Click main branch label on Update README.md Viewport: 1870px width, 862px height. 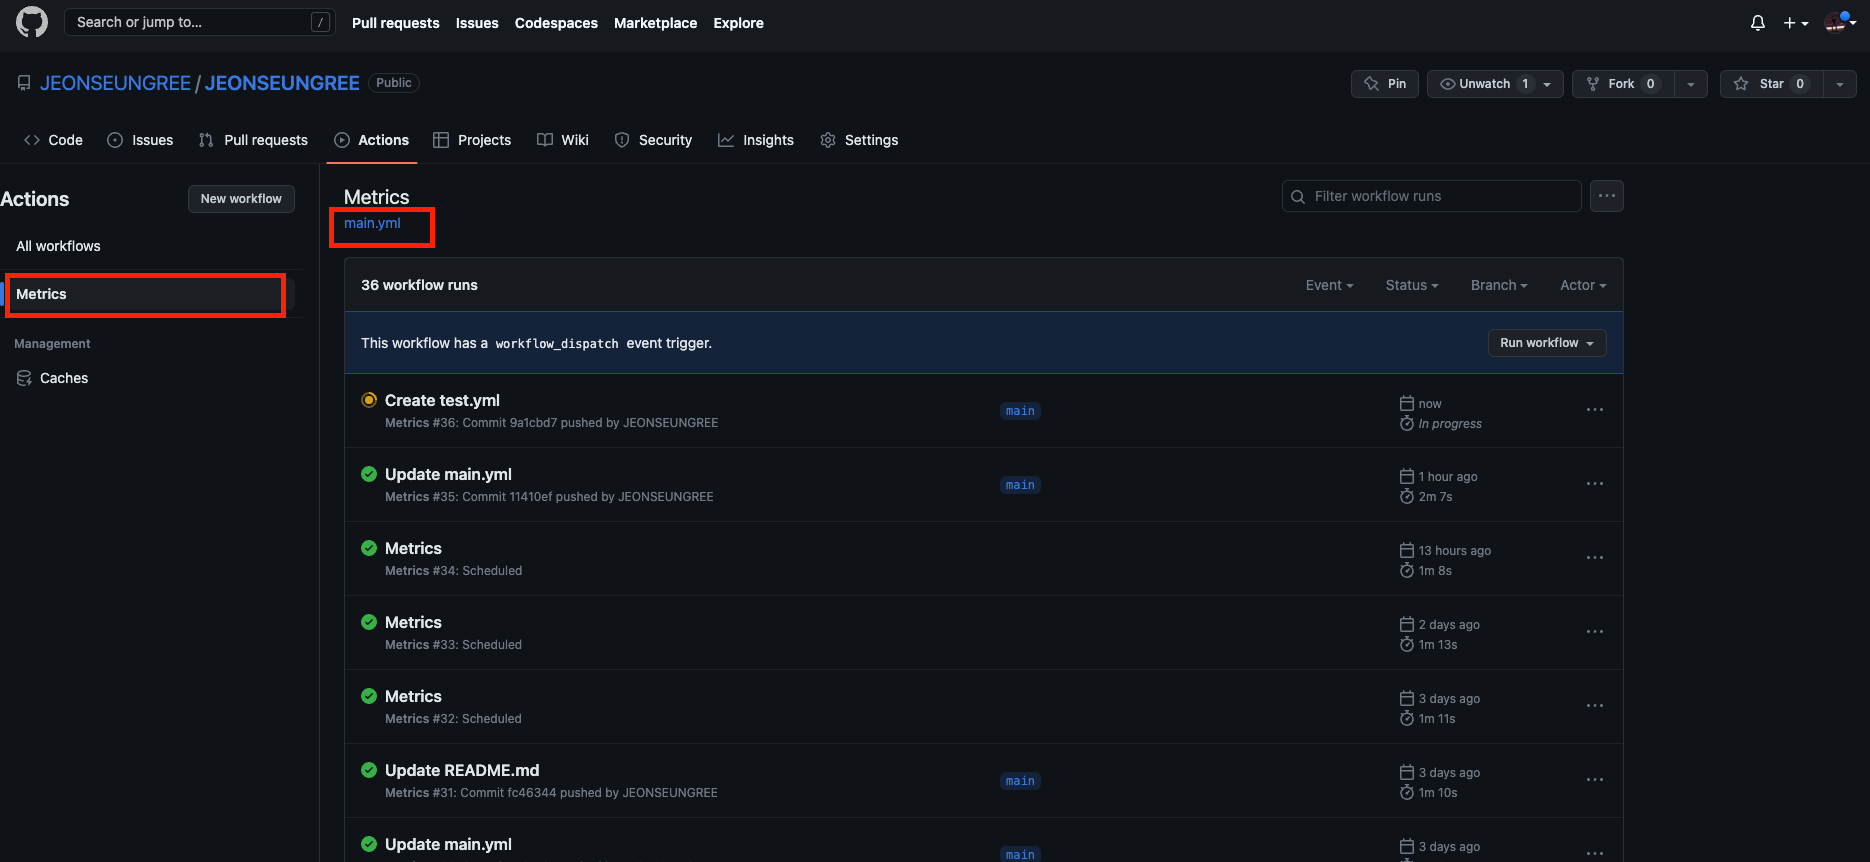1020,781
